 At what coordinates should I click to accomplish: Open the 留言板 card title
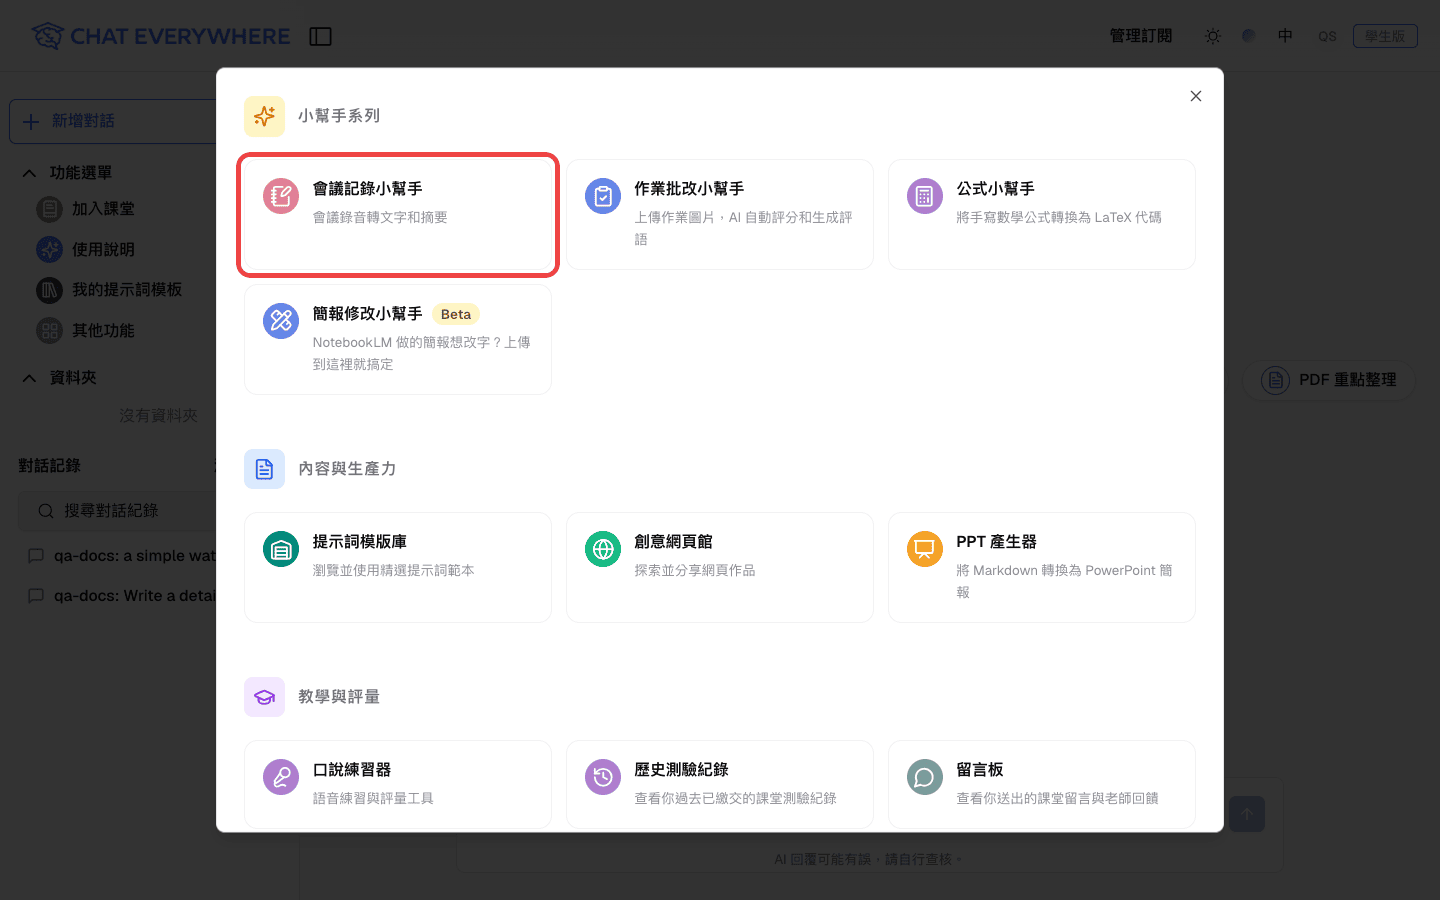click(979, 770)
